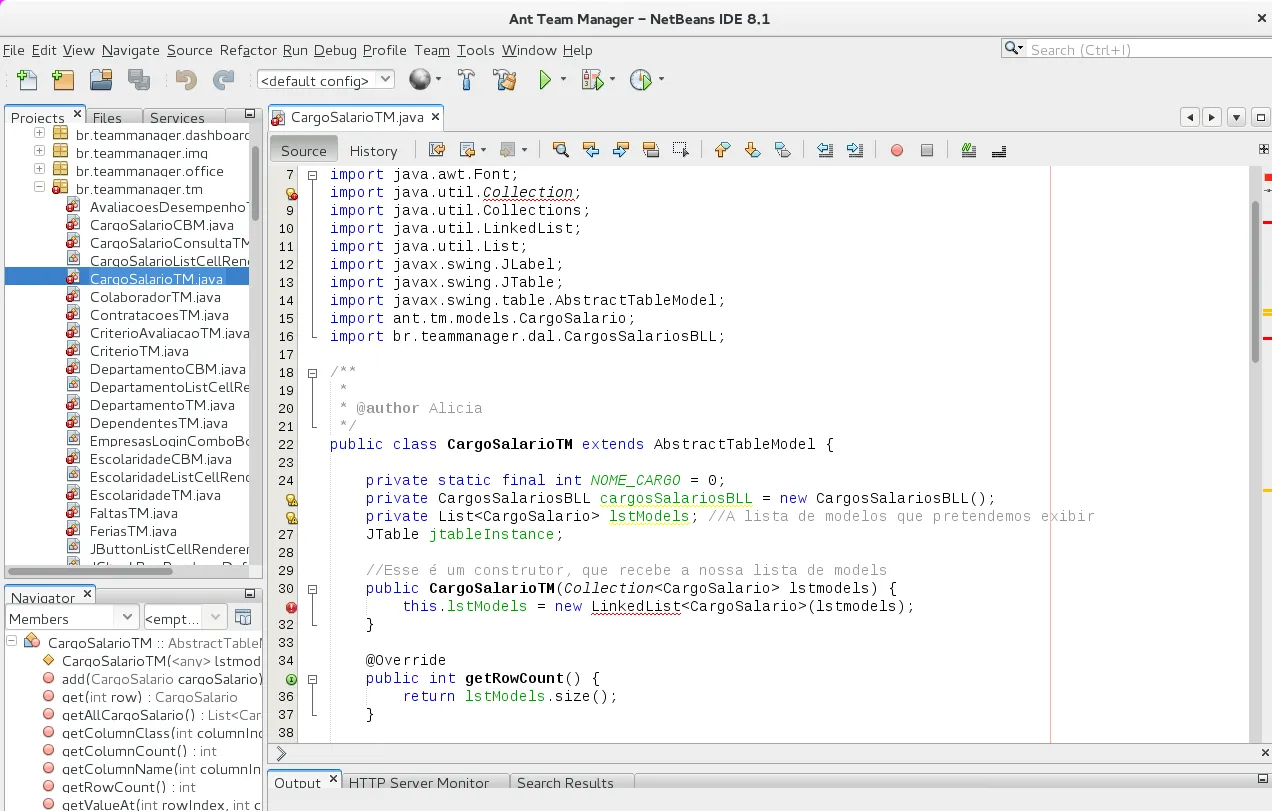
Task: Select ColaboradorTM.java in project tree
Action: 155,297
